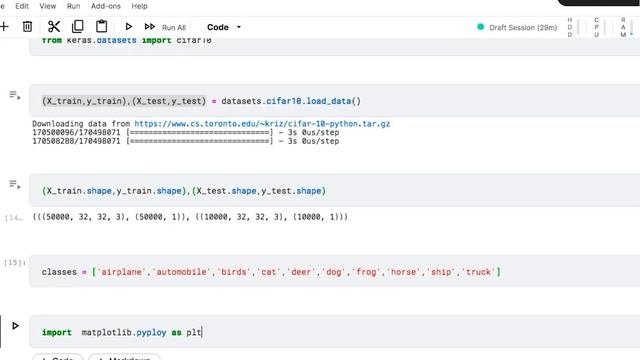The height and width of the screenshot is (360, 640).
Task: Click the Draft Session status indicator
Action: tap(517, 27)
